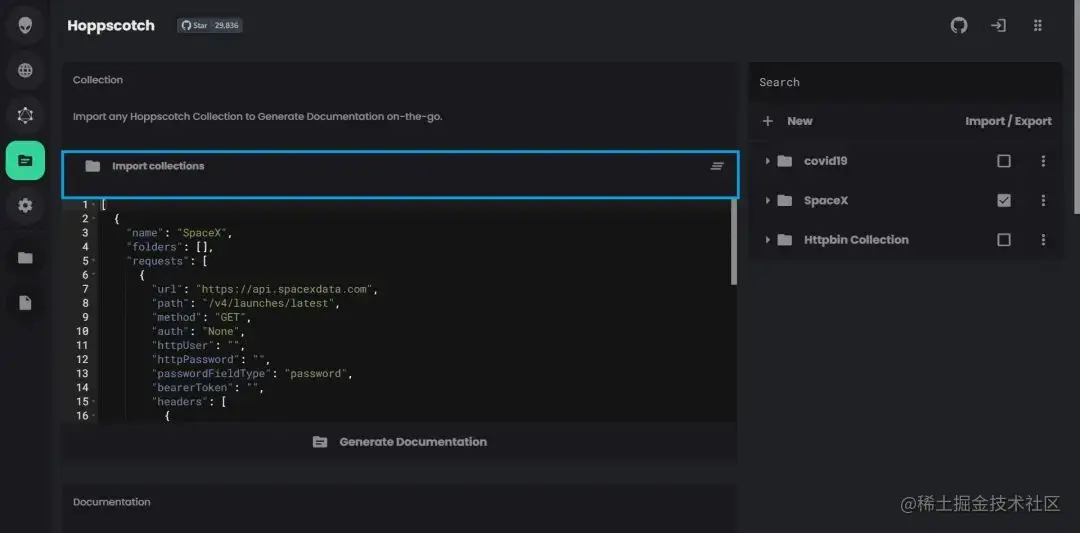Viewport: 1080px width, 533px height.
Task: Click Import collections label
Action: (158, 166)
